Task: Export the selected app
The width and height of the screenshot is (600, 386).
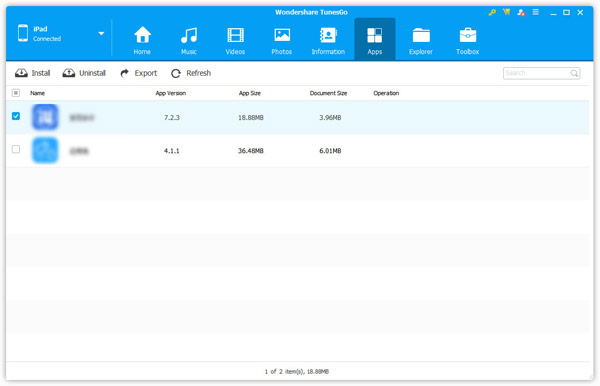Action: (x=139, y=73)
